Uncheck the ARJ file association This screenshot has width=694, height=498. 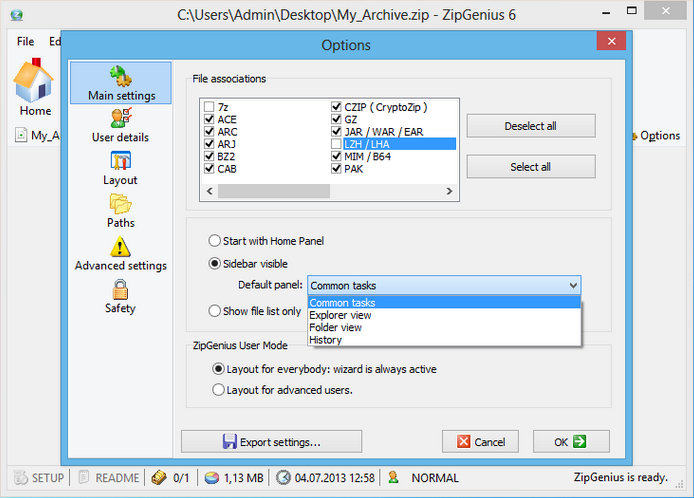[209, 144]
